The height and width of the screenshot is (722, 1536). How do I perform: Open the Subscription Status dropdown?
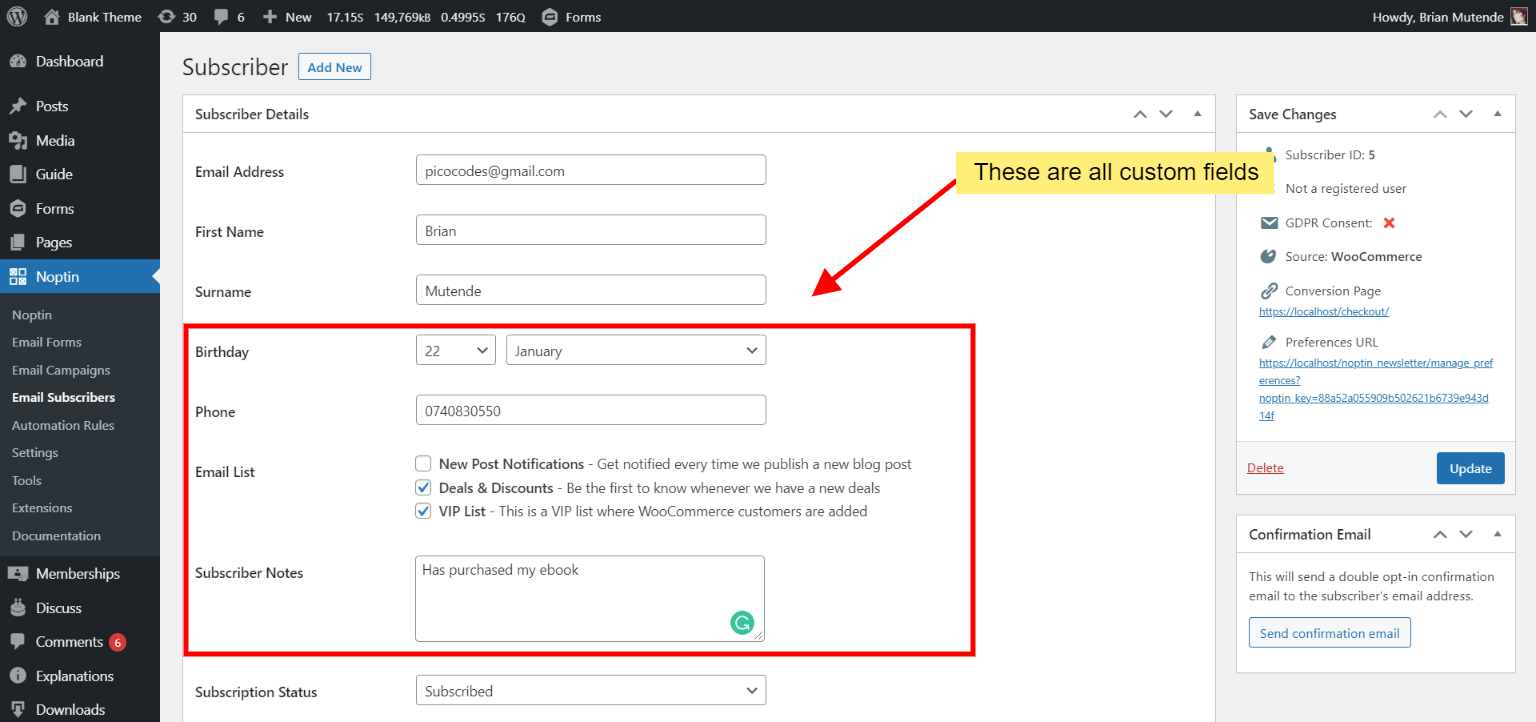[590, 690]
